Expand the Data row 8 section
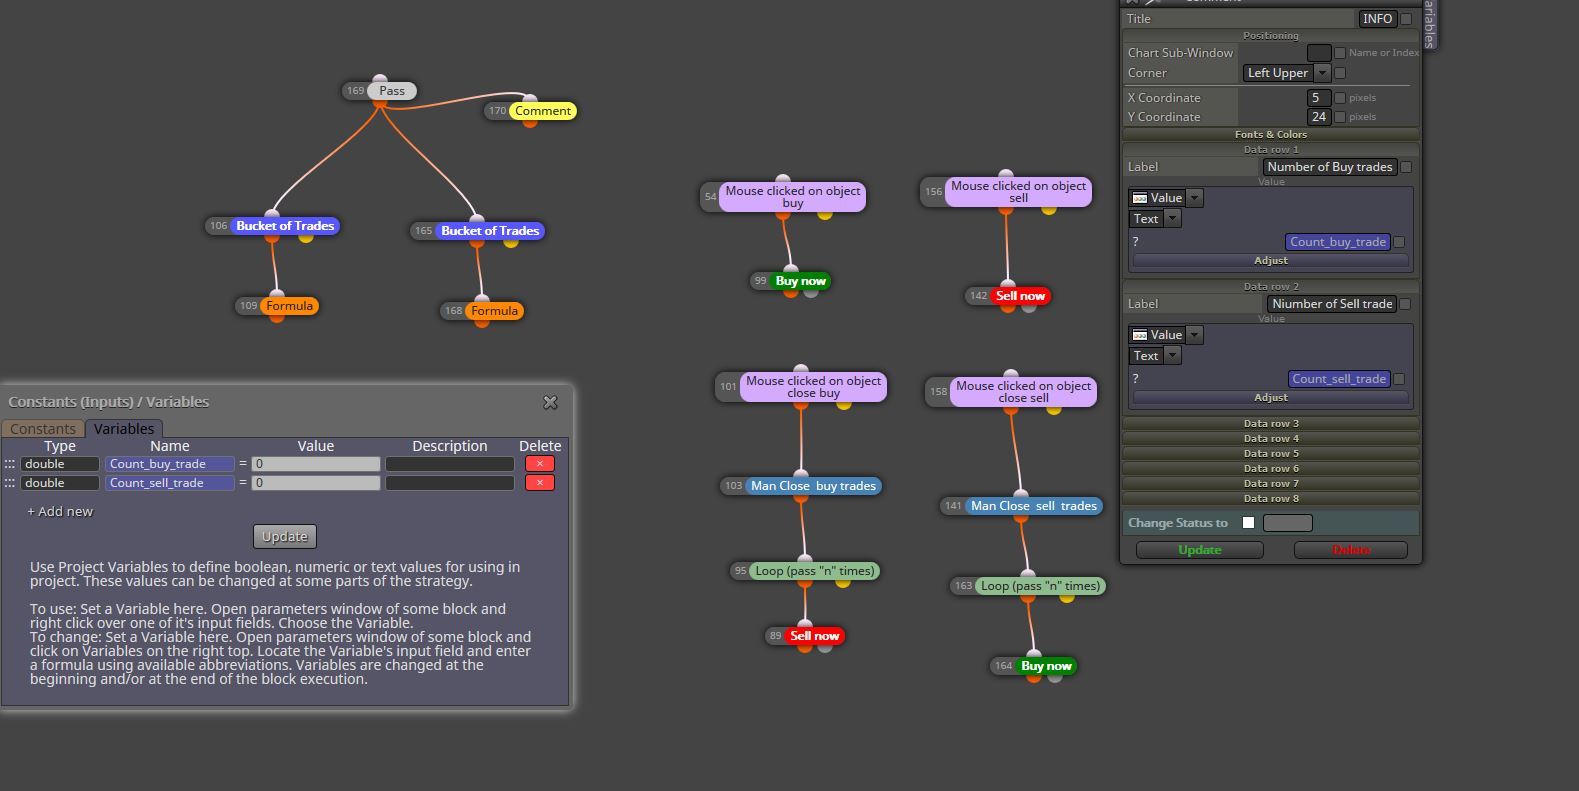This screenshot has width=1579, height=791. click(1271, 499)
